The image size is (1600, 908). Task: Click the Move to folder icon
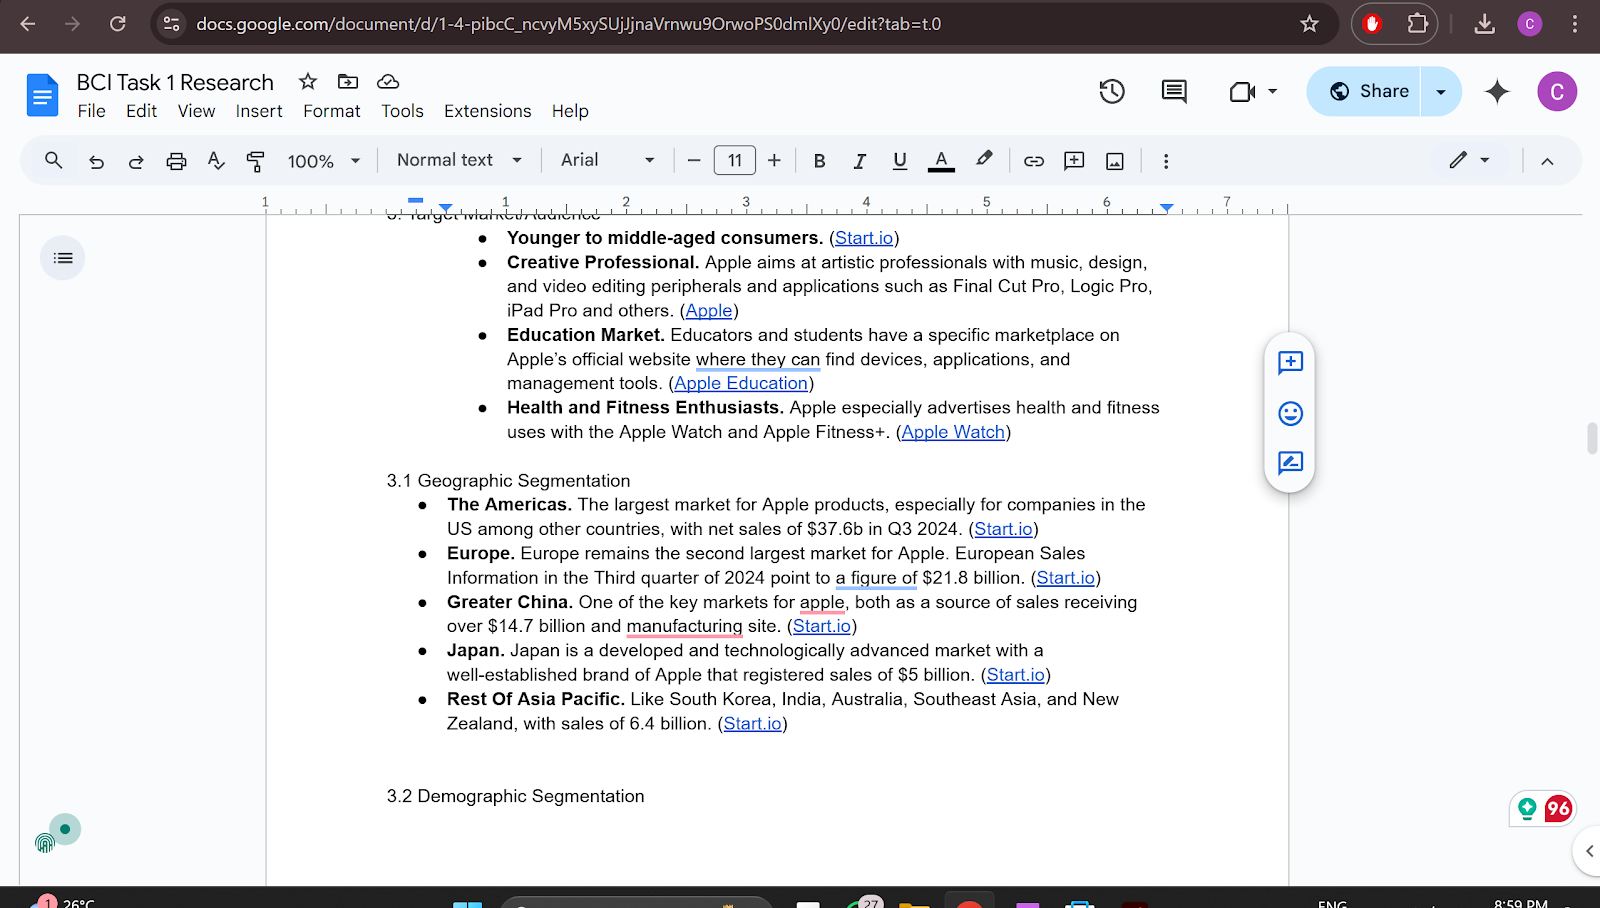348,81
